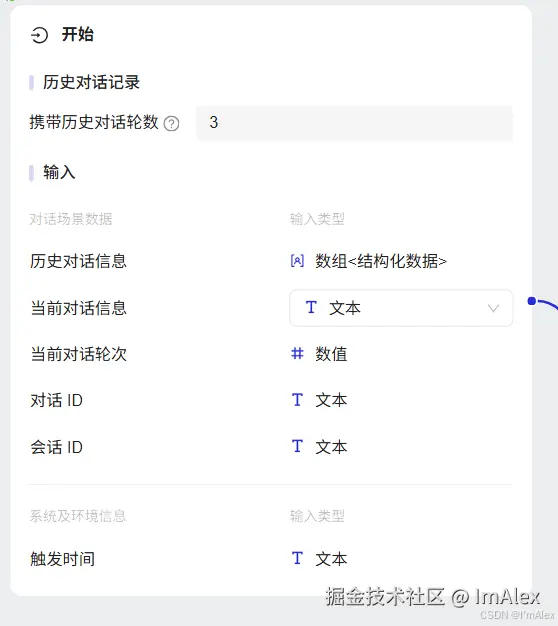
Task: Click the history rounds input field showing 3
Action: click(x=354, y=123)
